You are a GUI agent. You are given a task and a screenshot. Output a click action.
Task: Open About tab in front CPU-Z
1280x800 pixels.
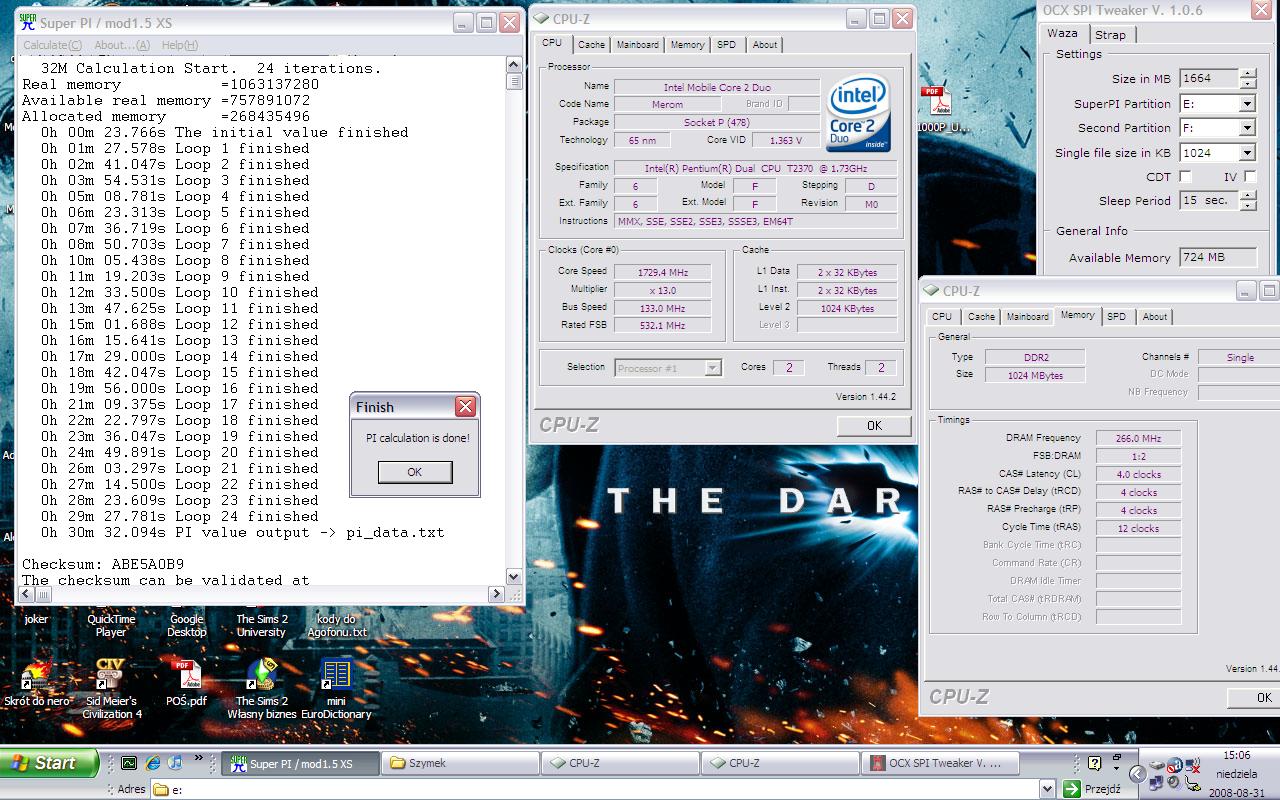point(765,45)
